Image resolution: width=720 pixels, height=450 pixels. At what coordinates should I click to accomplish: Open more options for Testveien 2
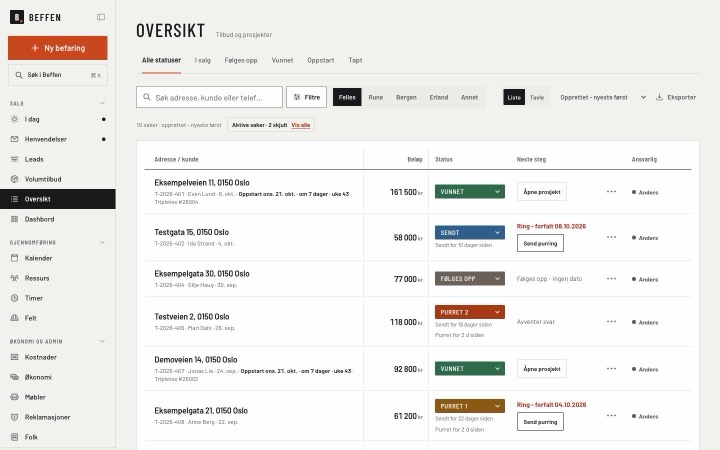pyautogui.click(x=611, y=322)
